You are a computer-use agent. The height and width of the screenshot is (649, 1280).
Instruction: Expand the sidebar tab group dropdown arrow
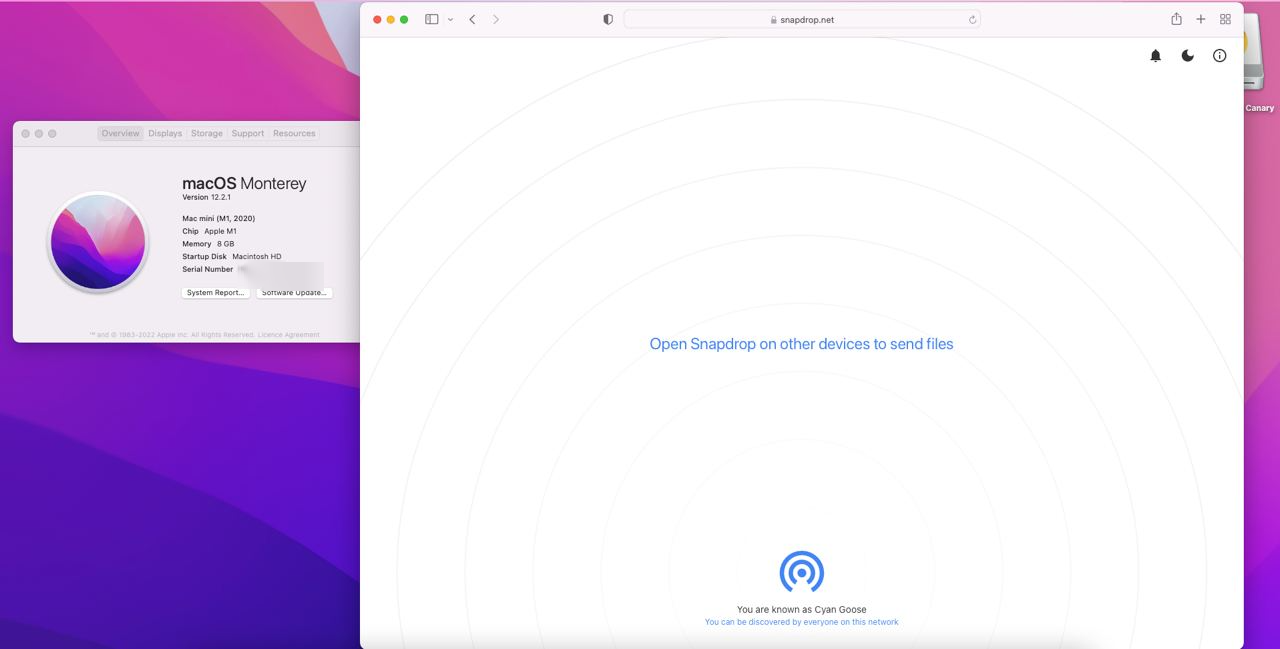[x=450, y=20]
